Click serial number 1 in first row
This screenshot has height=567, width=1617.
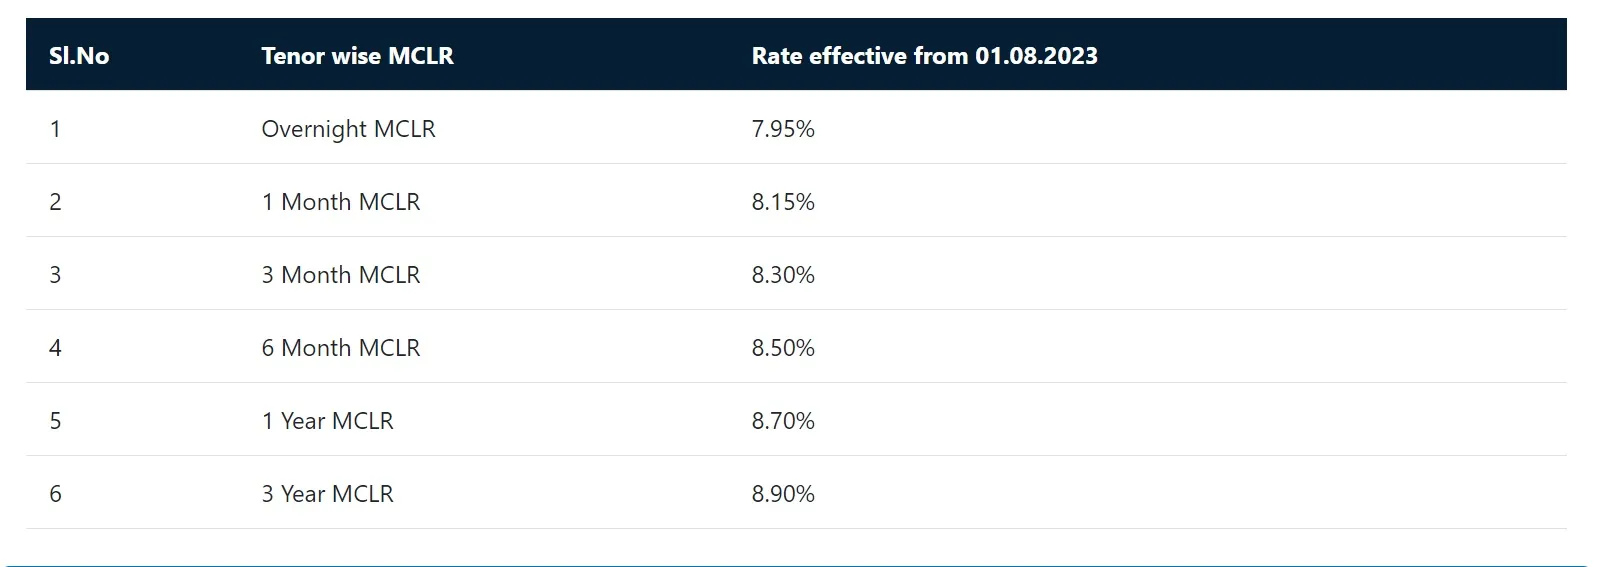pos(55,129)
